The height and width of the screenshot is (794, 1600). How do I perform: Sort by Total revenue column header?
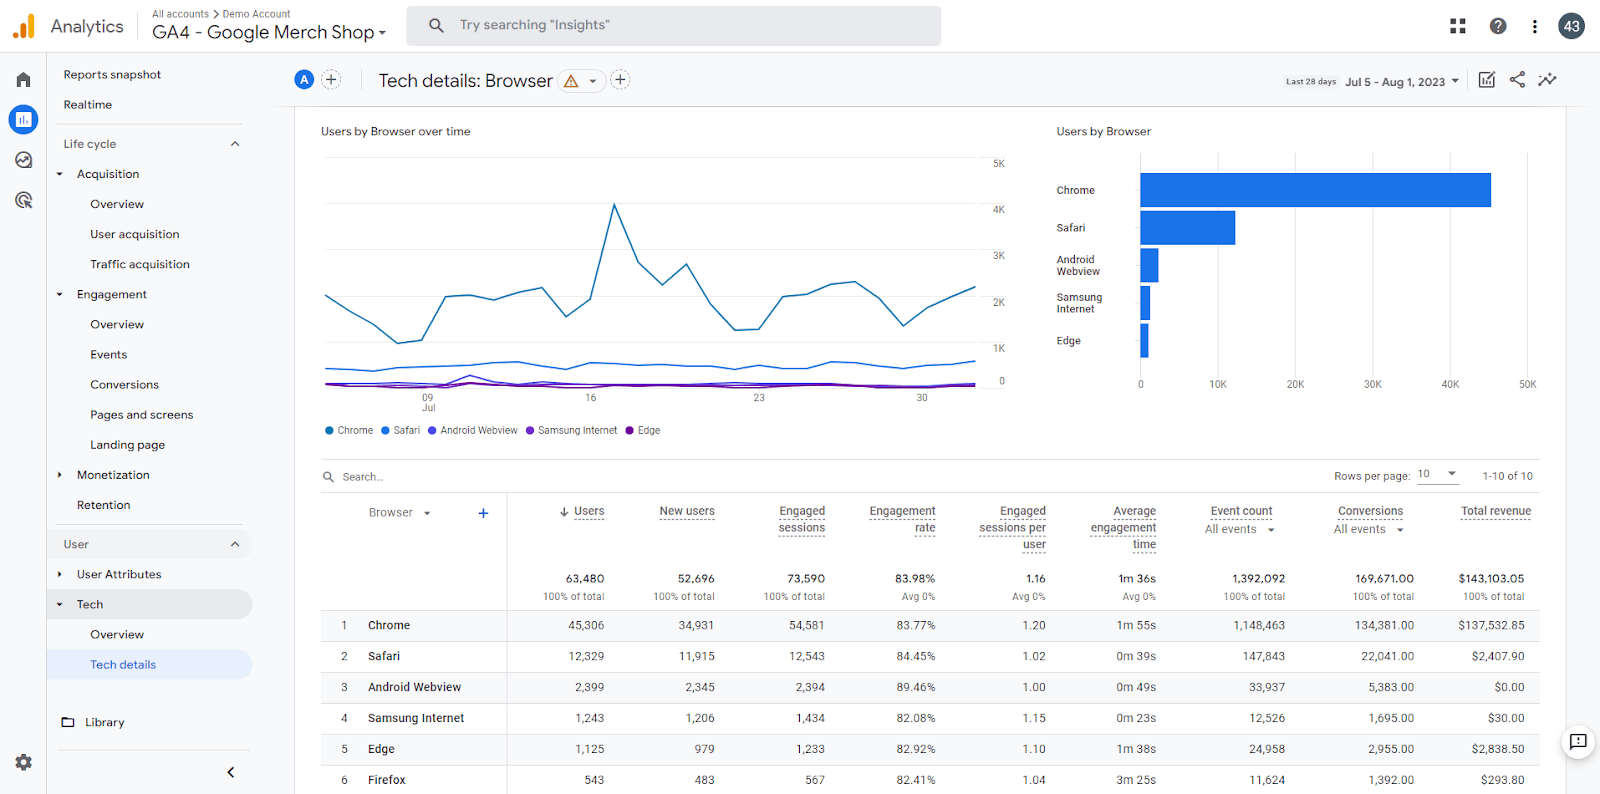tap(1496, 511)
